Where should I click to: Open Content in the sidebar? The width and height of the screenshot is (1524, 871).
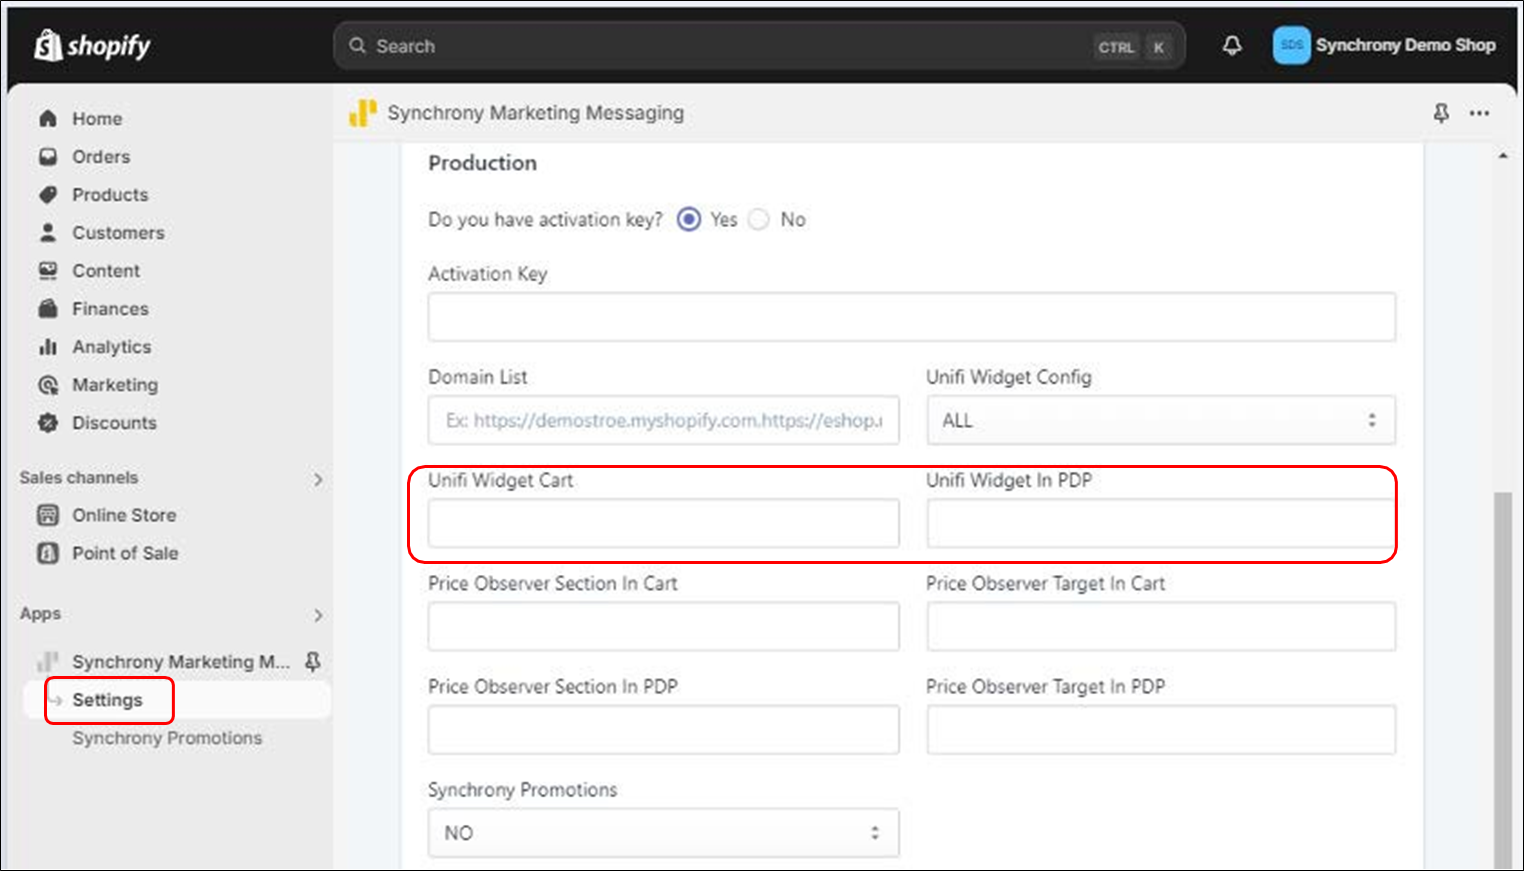click(106, 270)
